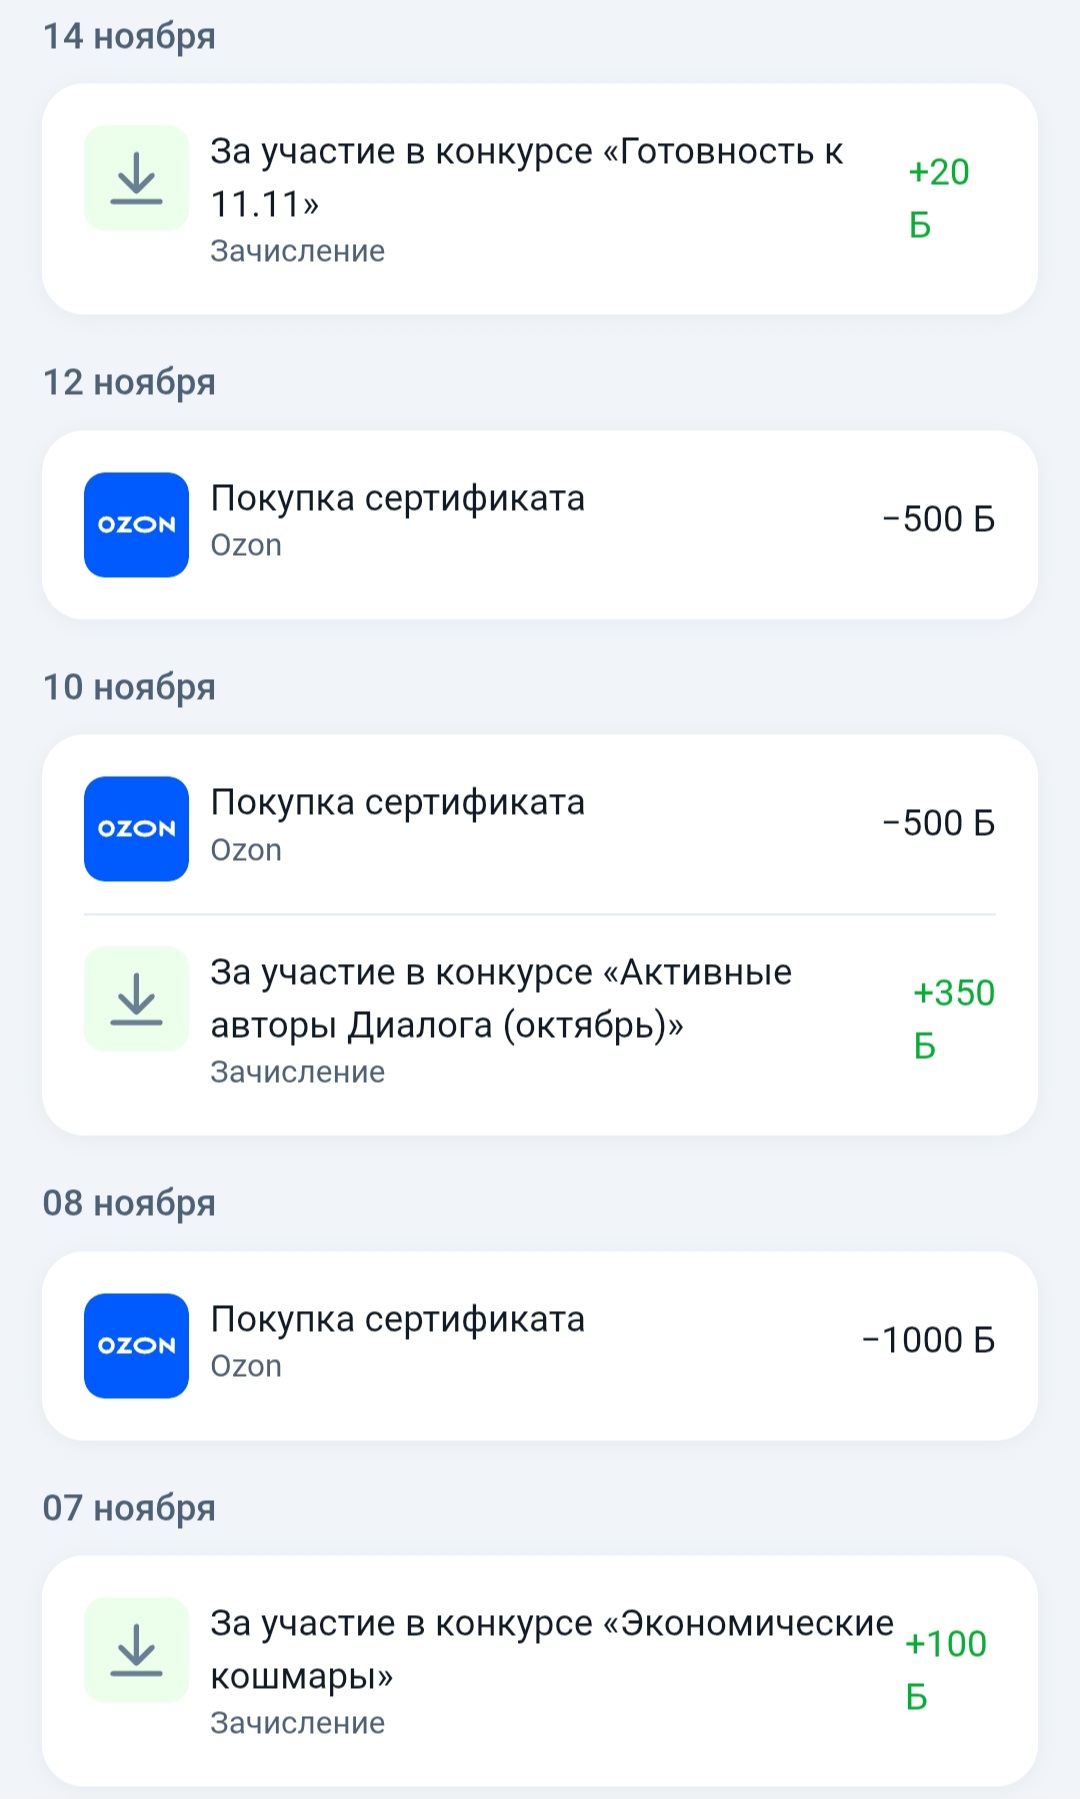Select the «08 ноября» date header
The height and width of the screenshot is (1799, 1080).
pos(129,1203)
